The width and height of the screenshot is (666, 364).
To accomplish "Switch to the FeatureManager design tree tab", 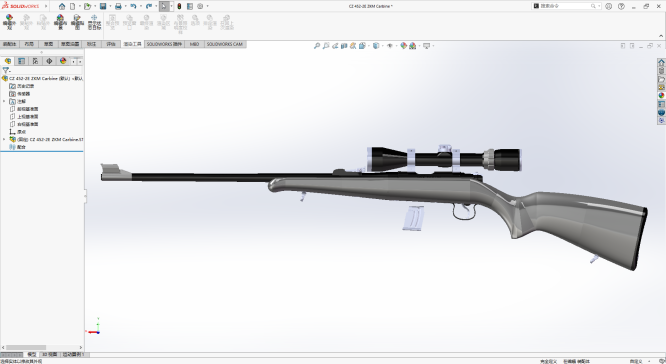I will (8, 61).
